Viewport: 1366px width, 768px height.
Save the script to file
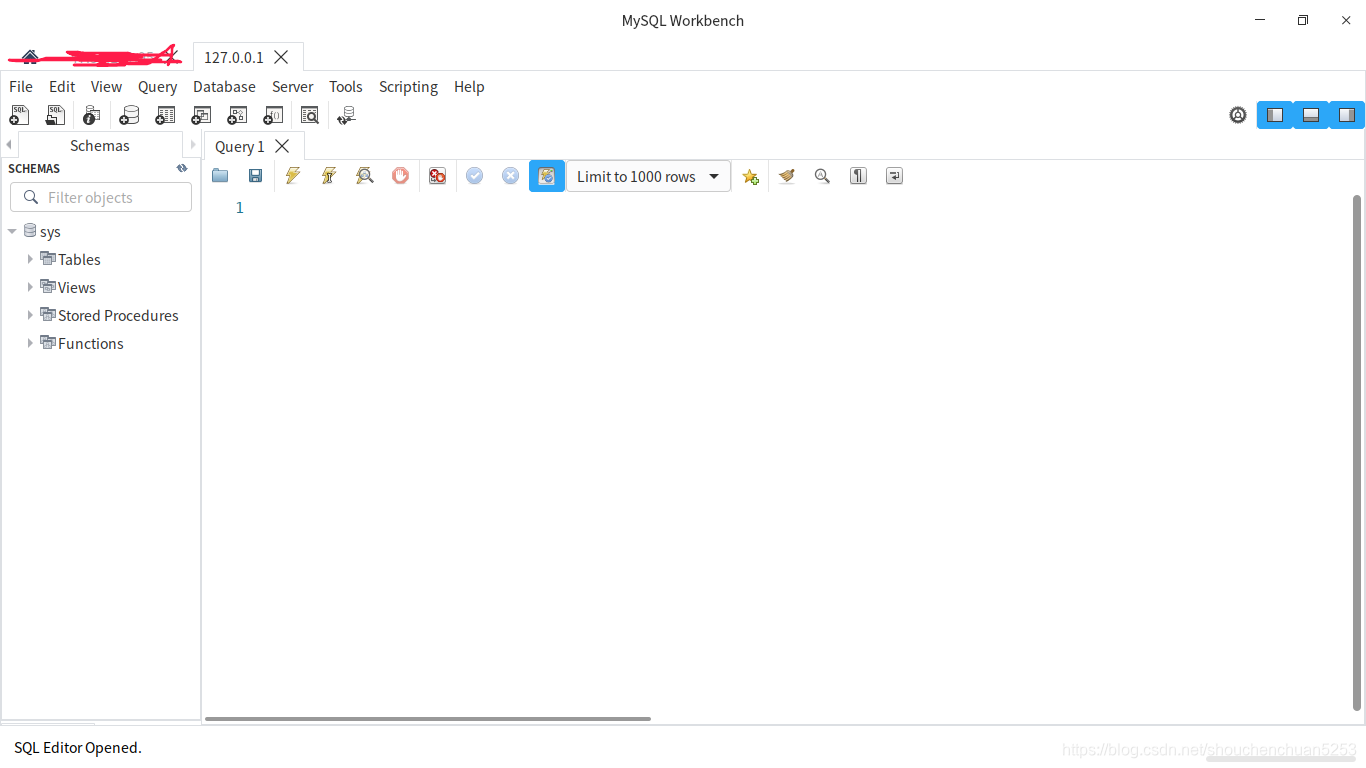point(256,176)
